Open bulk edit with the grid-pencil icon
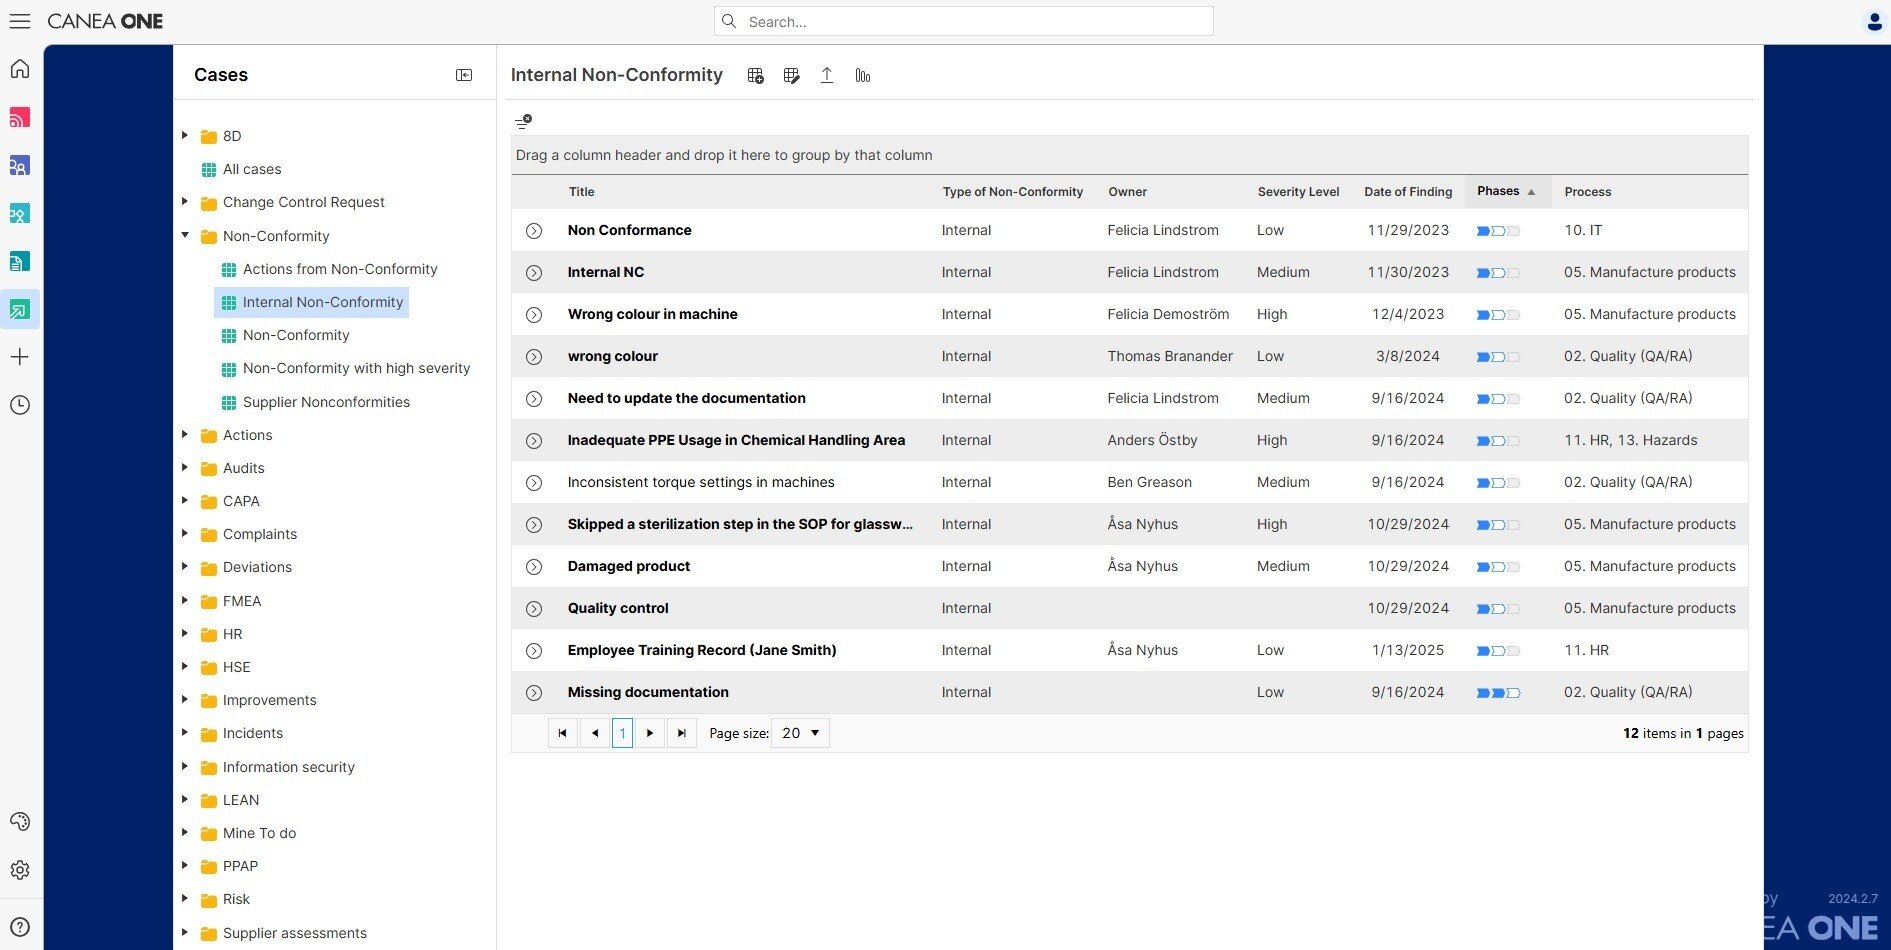The width and height of the screenshot is (1891, 950). pos(791,75)
